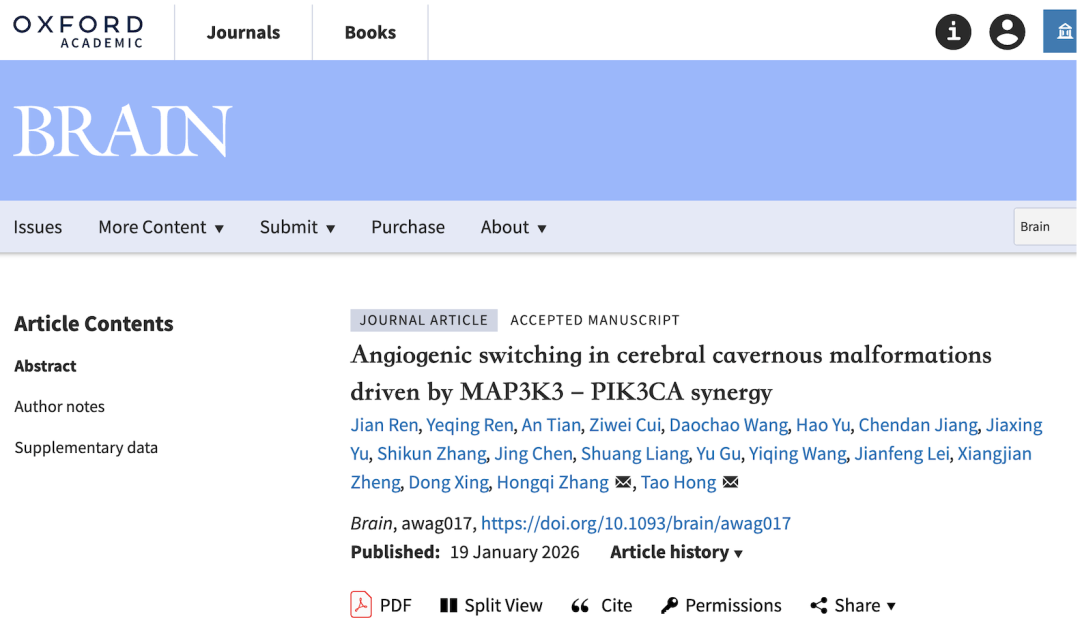Screen dimensions: 1080x627
Task: Click the envelope icon next to Hongqi Zhang
Action: [x=623, y=483]
